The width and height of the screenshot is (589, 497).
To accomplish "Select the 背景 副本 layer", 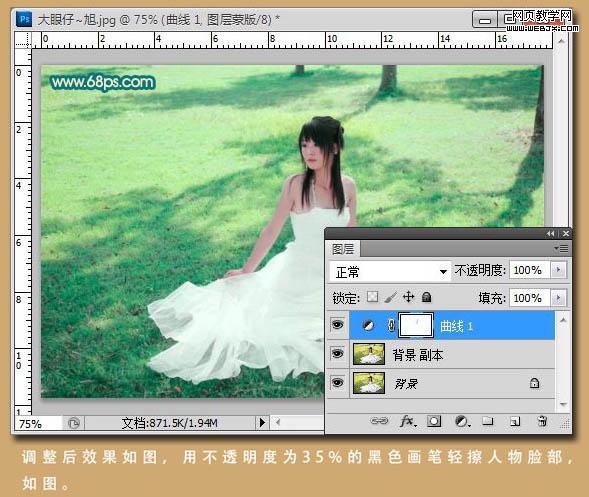I will coord(452,354).
